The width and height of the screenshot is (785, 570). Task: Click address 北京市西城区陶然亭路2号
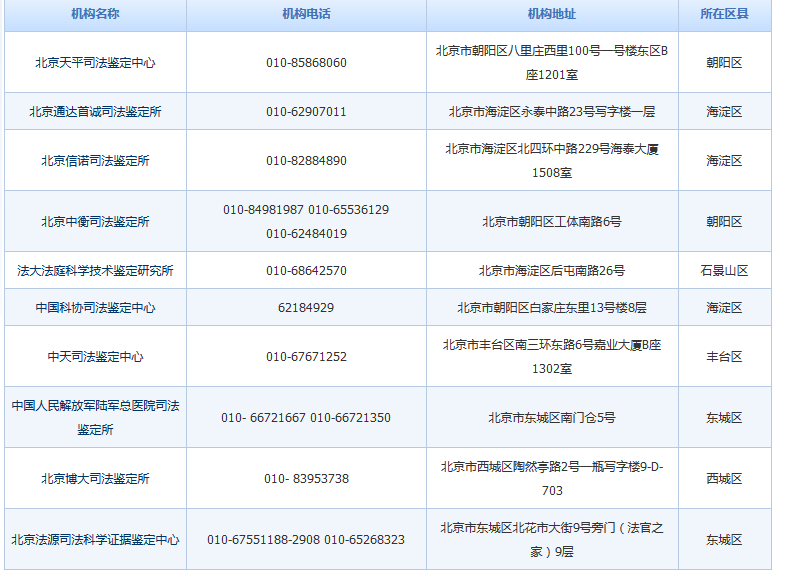[552, 479]
